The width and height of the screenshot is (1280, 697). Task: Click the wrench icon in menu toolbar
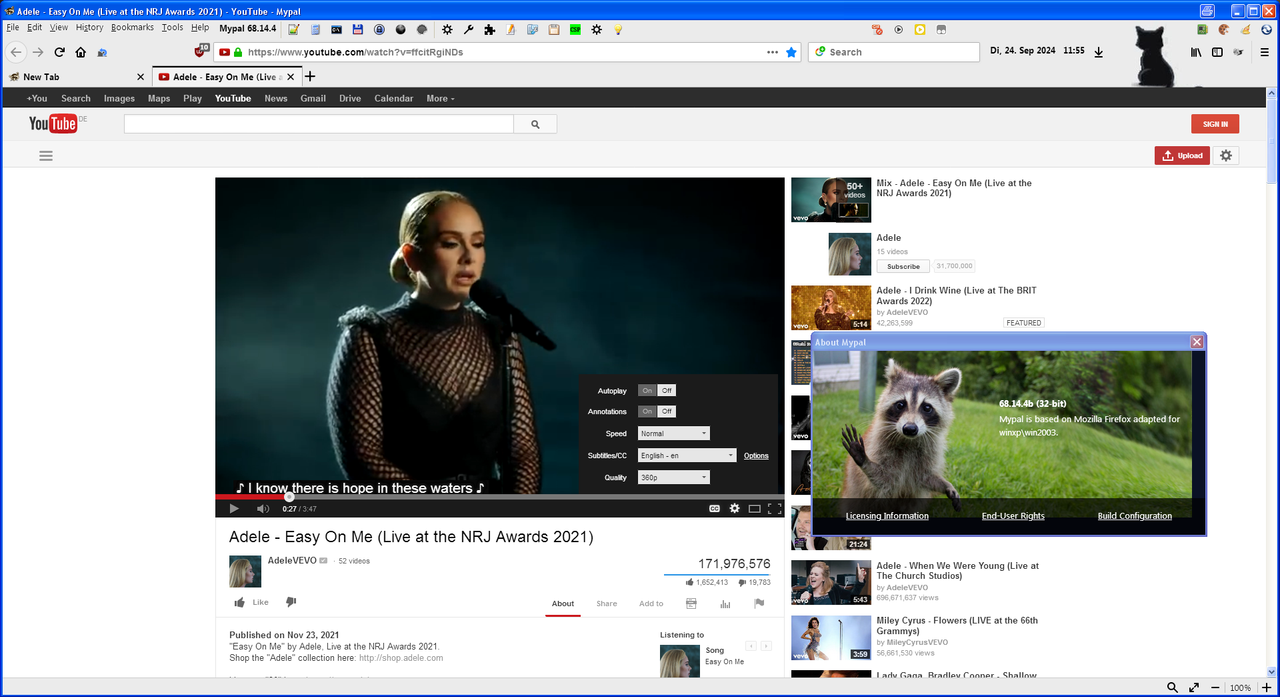click(x=468, y=29)
